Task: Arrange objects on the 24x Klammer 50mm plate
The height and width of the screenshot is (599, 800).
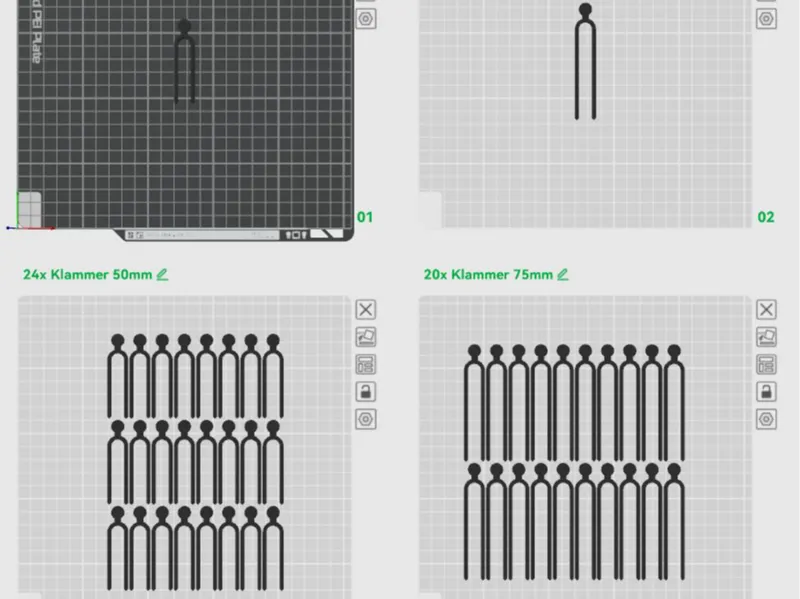Action: [365, 365]
